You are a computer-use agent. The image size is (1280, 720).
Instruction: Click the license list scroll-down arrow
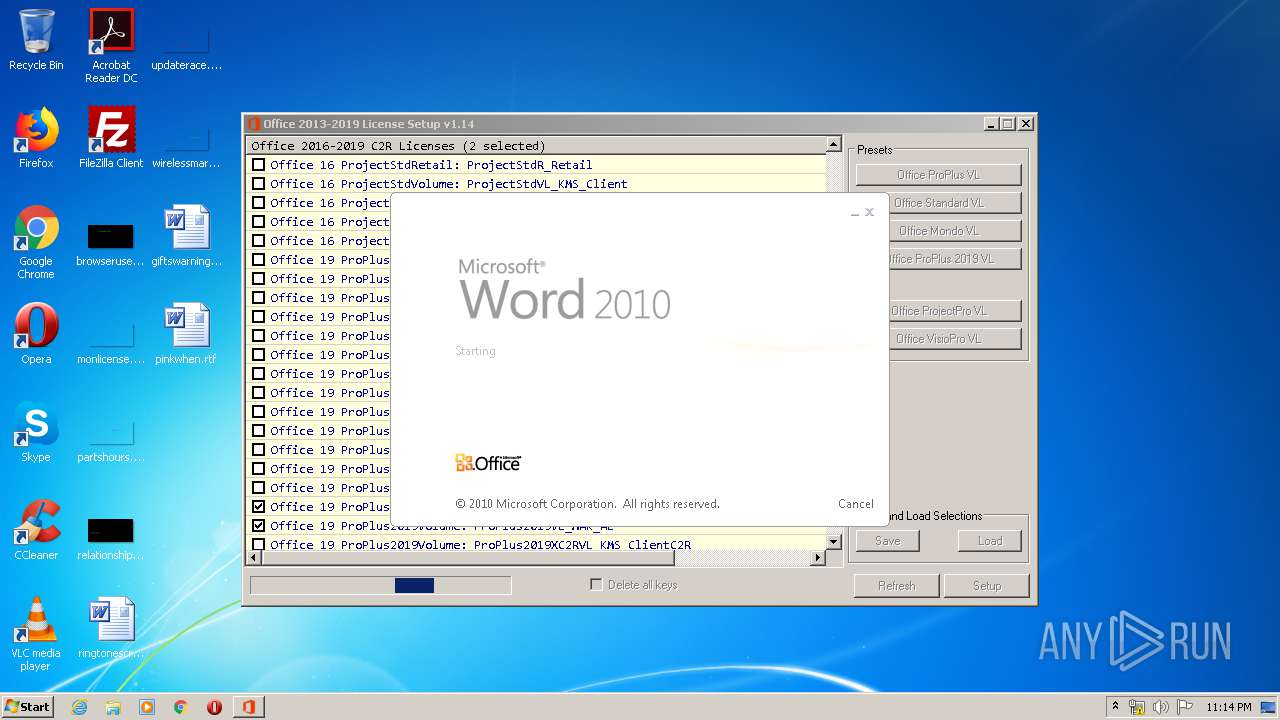833,542
